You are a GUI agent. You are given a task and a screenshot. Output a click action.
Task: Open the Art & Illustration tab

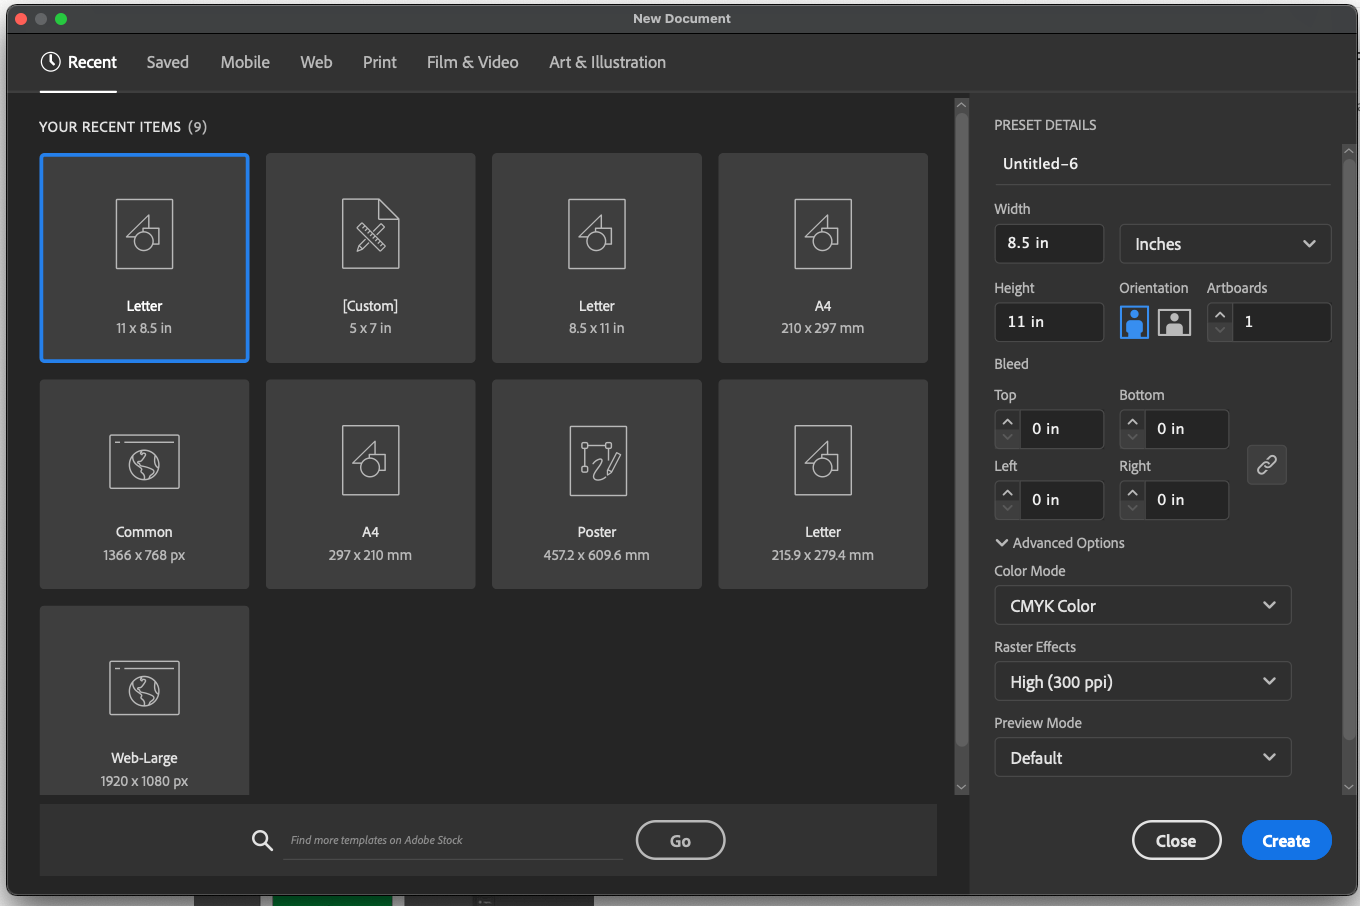click(607, 62)
